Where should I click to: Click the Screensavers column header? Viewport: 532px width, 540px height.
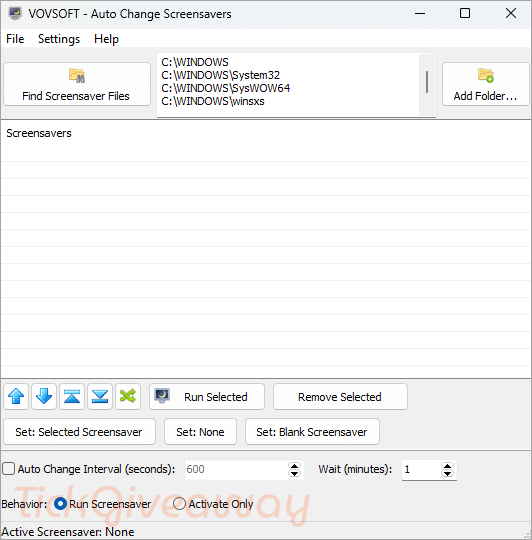pos(39,133)
